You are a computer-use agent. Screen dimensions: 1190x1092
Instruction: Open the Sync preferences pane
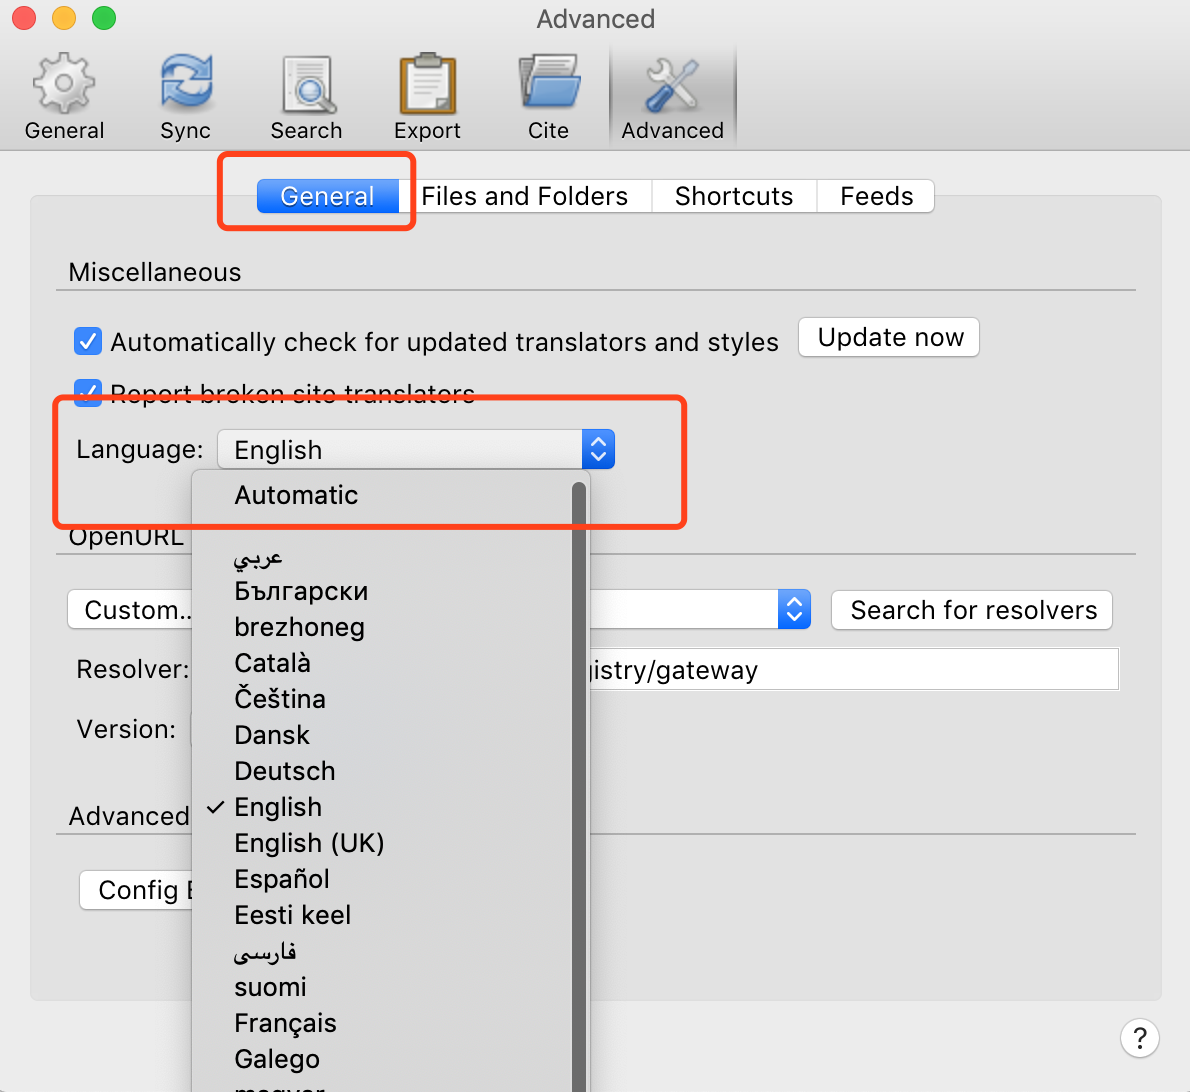click(x=185, y=96)
